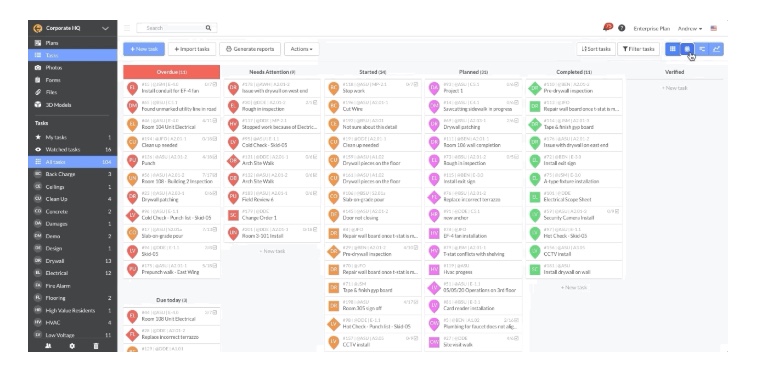Switch to the chart analytics view icon

(x=716, y=49)
